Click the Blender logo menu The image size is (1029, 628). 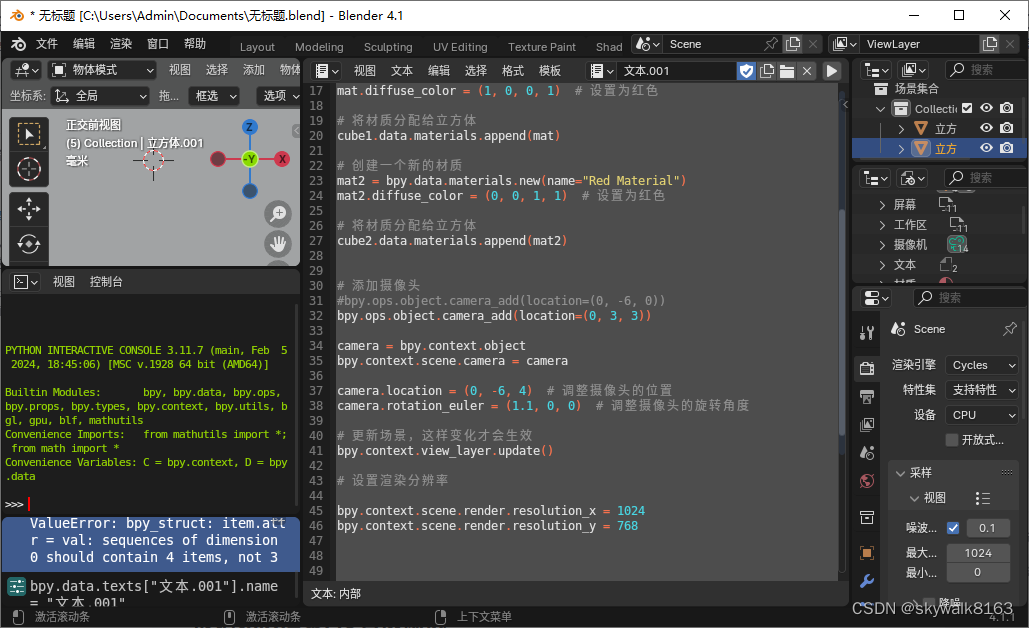[18, 44]
